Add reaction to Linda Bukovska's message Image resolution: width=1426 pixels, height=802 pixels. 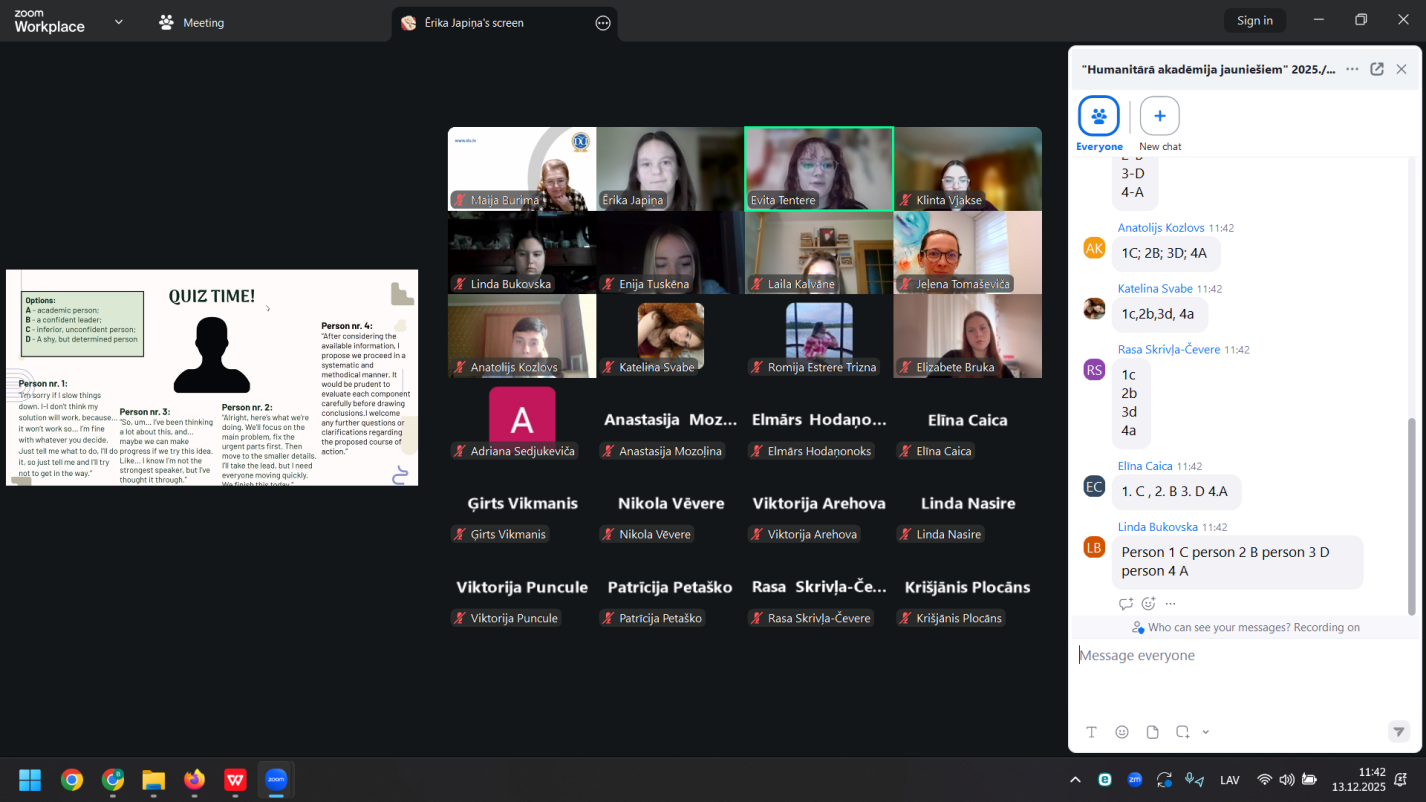(1148, 604)
